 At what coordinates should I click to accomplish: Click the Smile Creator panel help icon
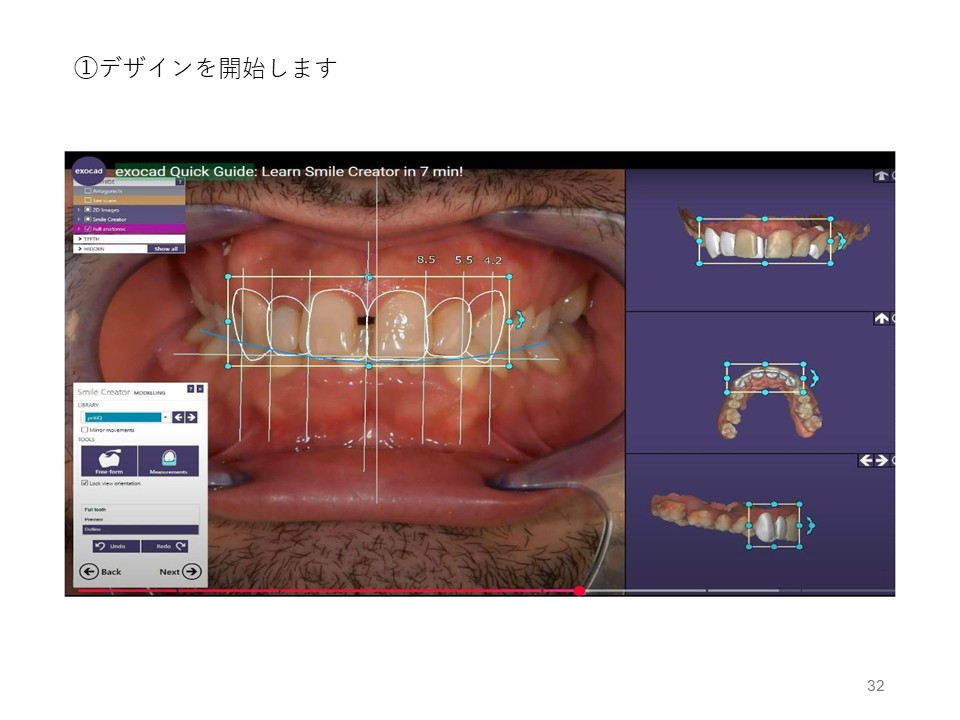click(190, 388)
